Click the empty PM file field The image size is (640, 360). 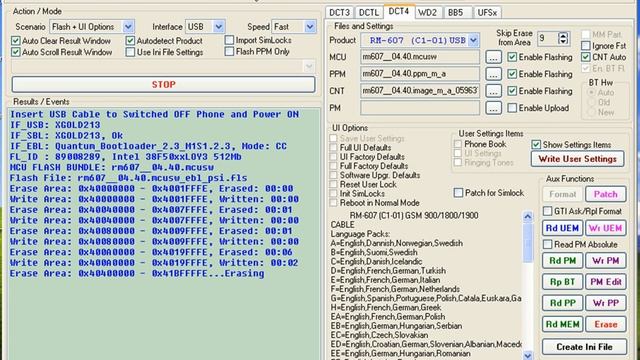point(420,108)
